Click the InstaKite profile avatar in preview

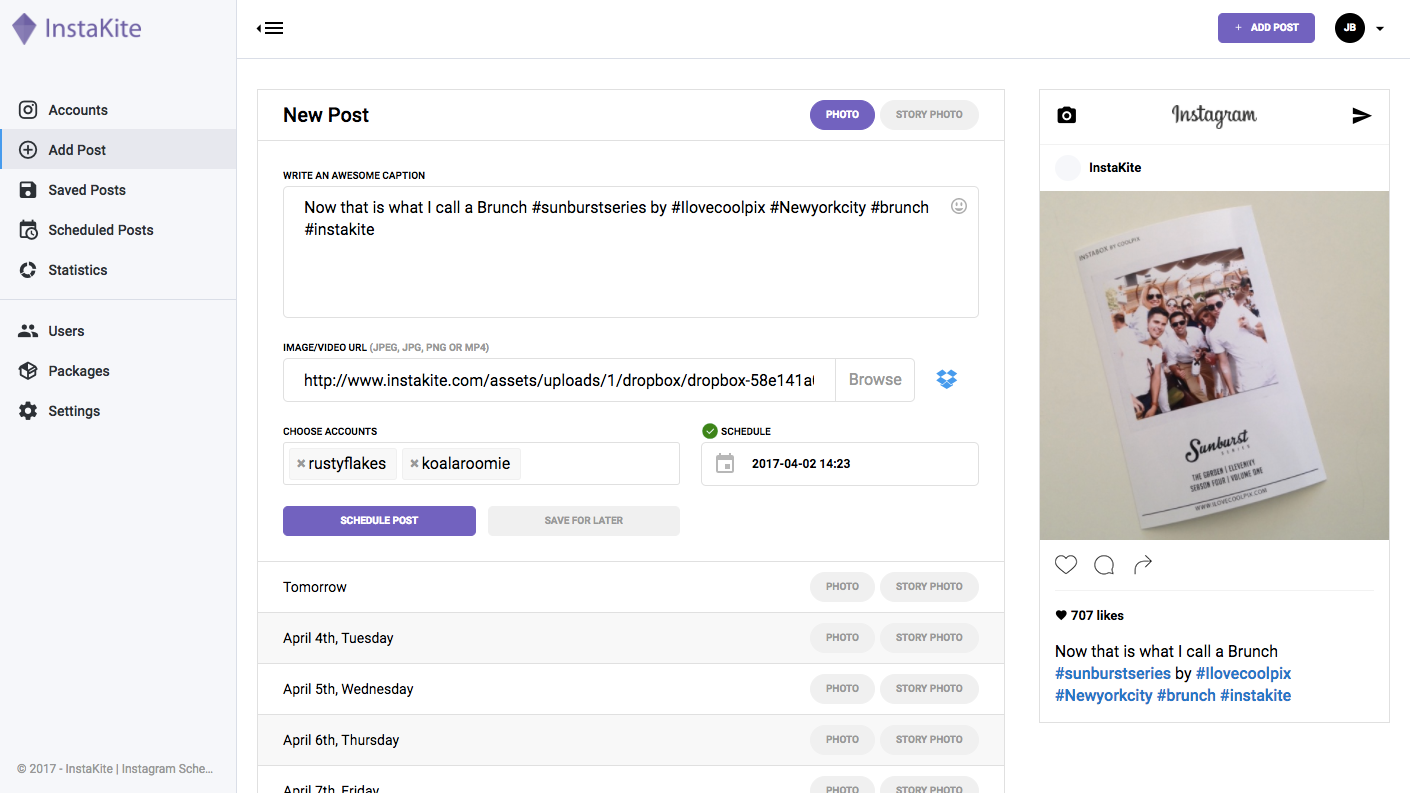tap(1068, 168)
